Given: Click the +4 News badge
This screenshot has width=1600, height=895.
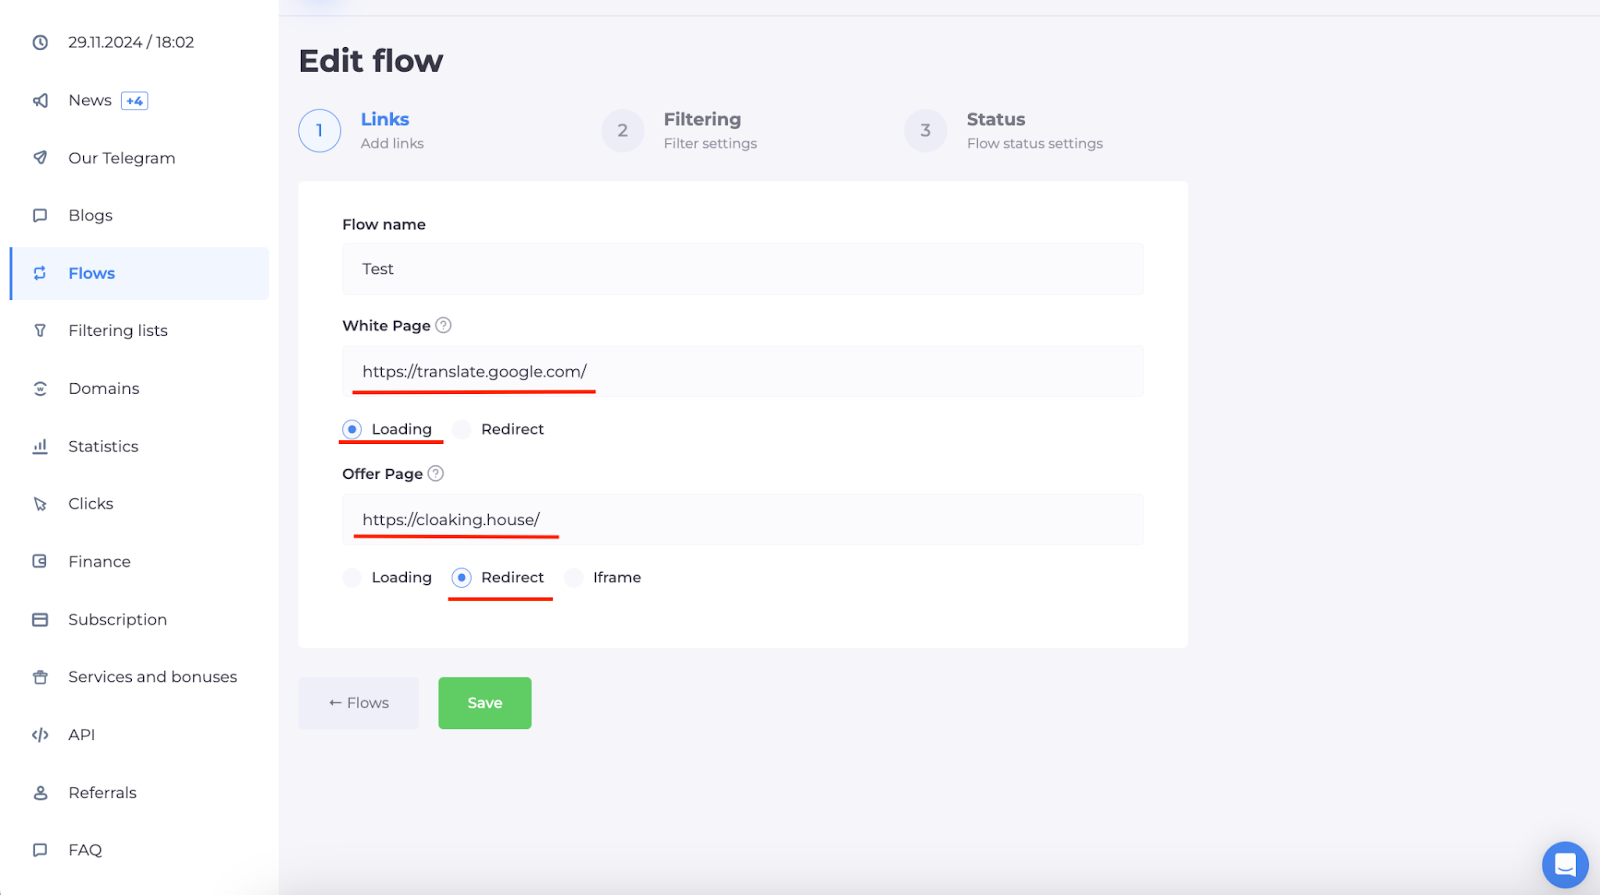Looking at the screenshot, I should 135,100.
